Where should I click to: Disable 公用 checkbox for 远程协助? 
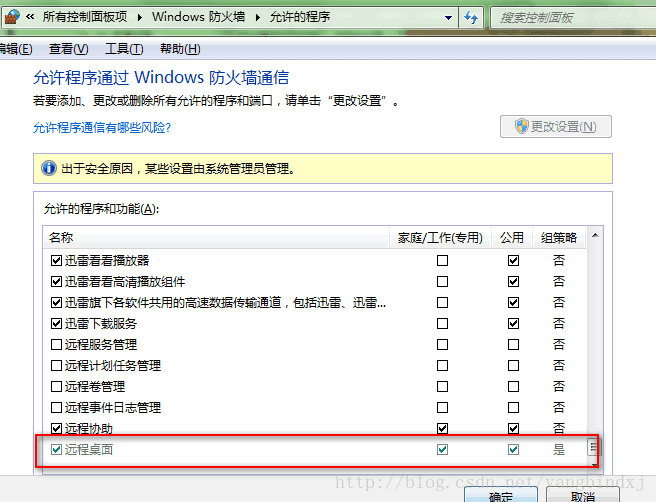513,428
